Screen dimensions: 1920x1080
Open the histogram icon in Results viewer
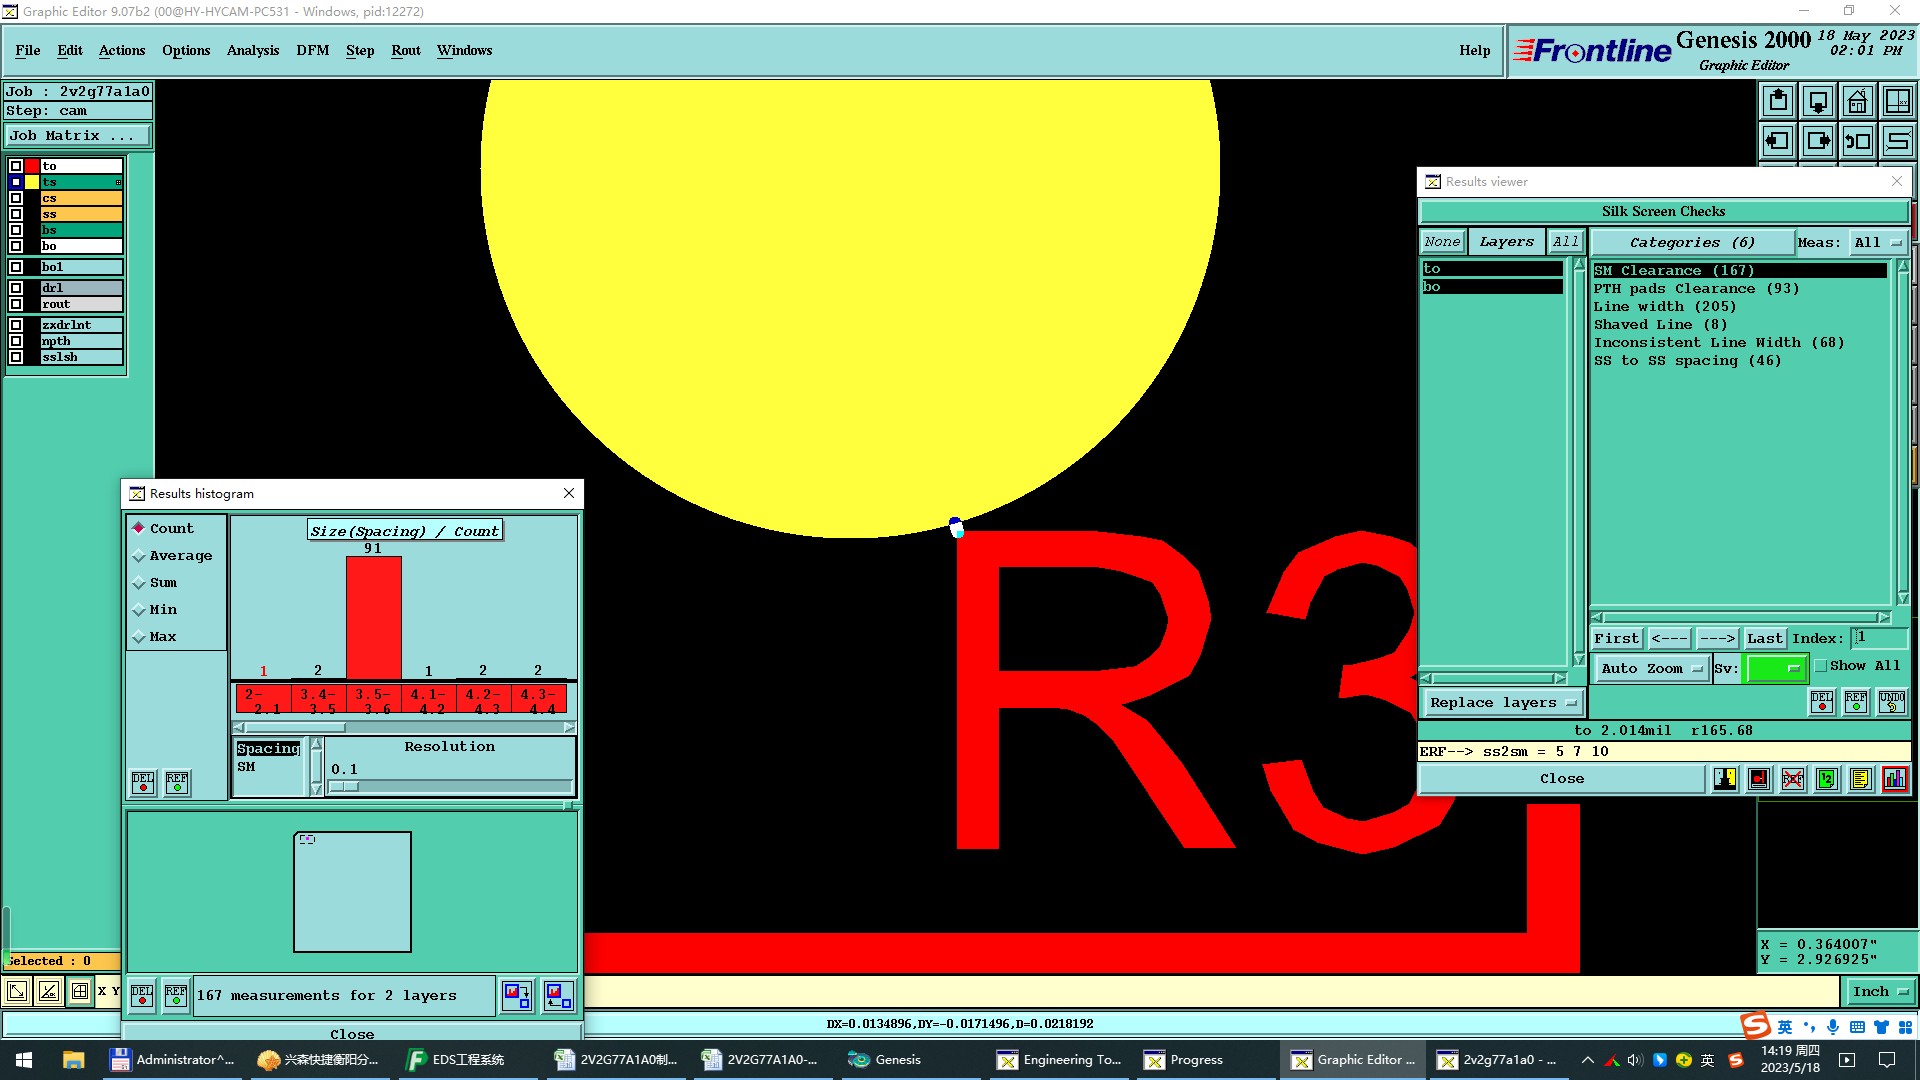coord(1894,779)
